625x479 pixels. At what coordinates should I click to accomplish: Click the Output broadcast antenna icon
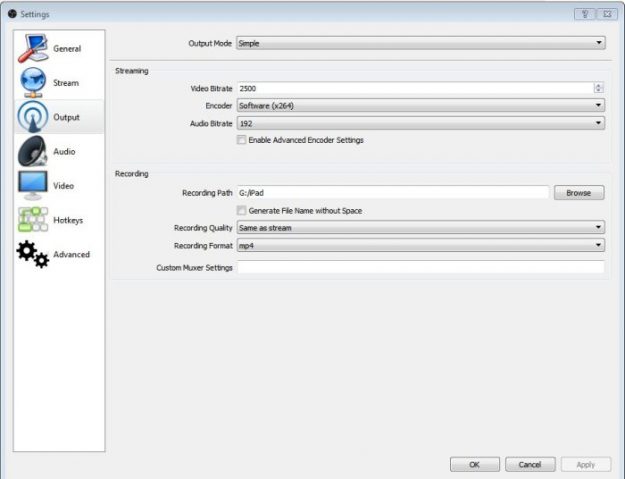point(33,117)
